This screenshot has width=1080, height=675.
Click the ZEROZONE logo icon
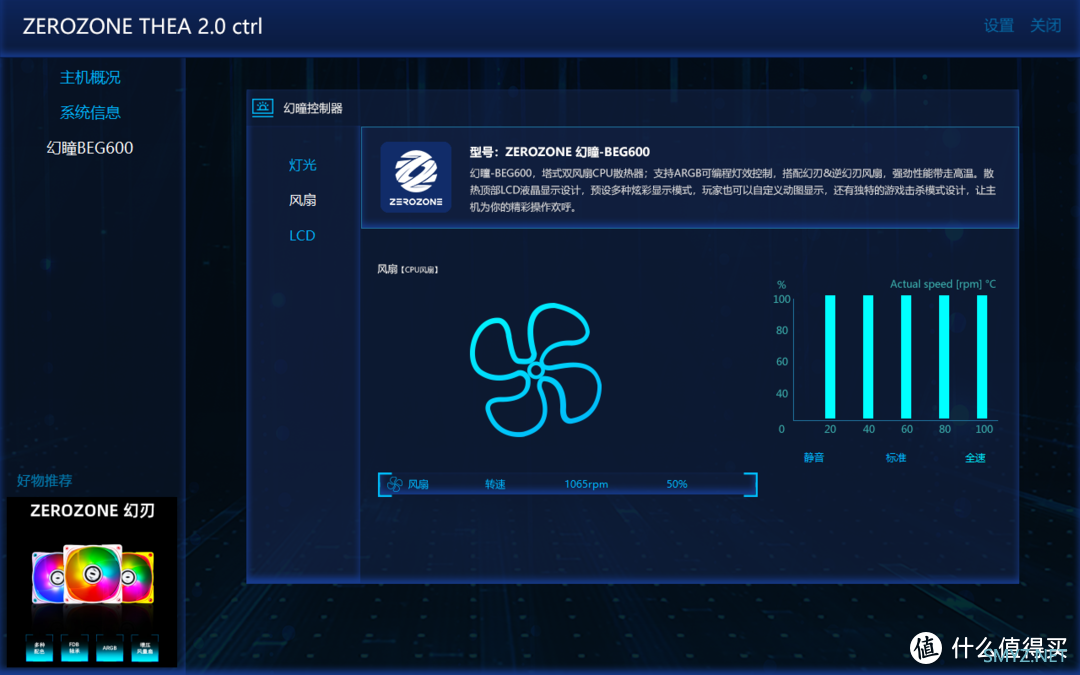pyautogui.click(x=416, y=178)
